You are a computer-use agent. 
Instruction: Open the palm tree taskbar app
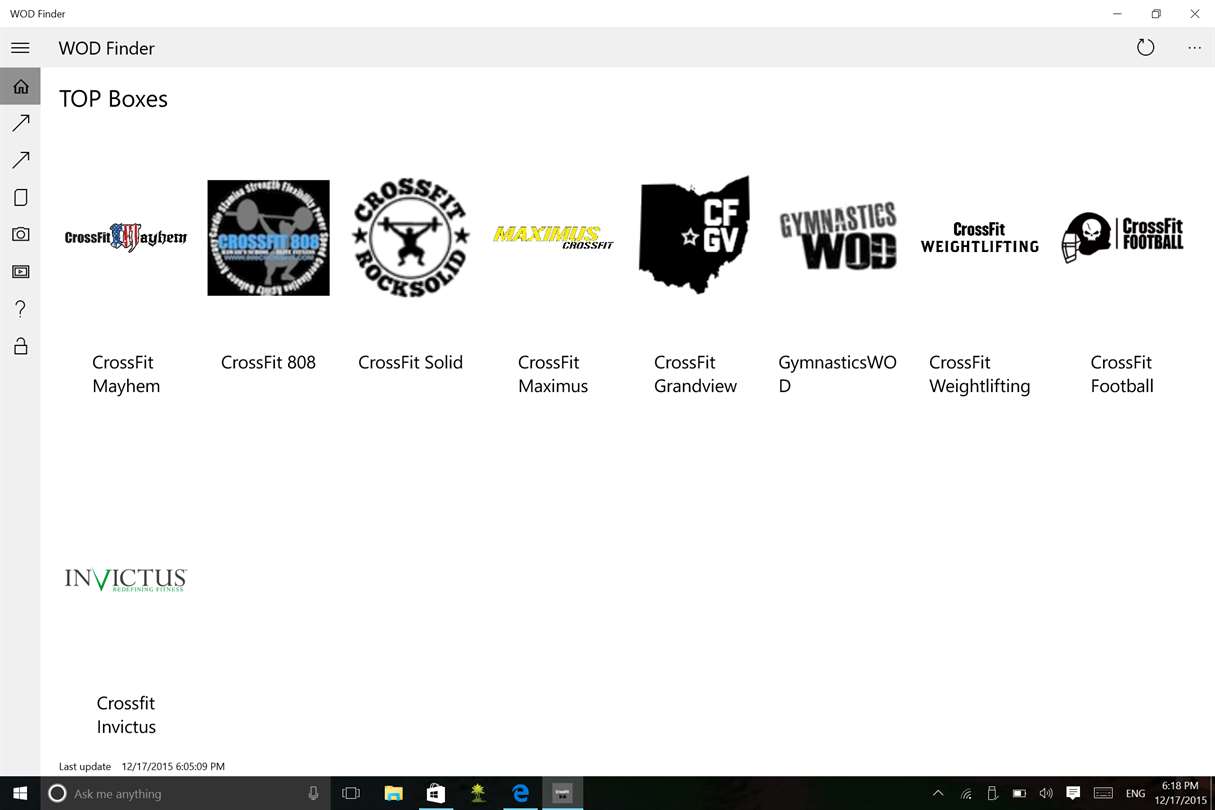[478, 793]
